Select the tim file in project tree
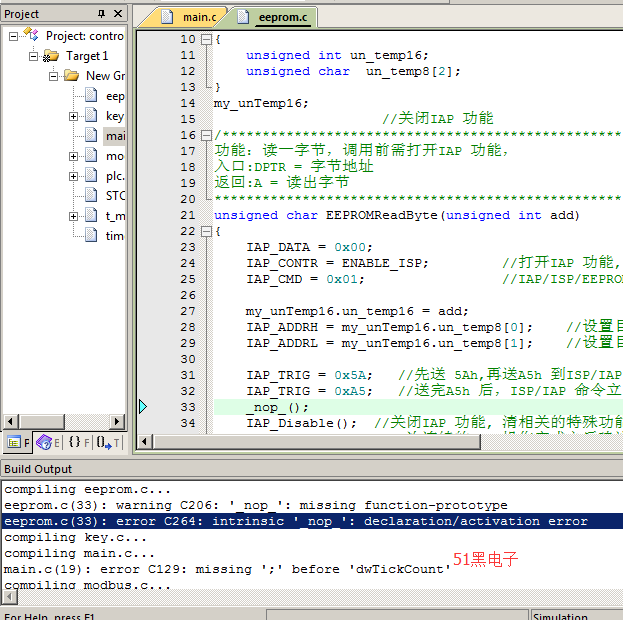 [114, 236]
